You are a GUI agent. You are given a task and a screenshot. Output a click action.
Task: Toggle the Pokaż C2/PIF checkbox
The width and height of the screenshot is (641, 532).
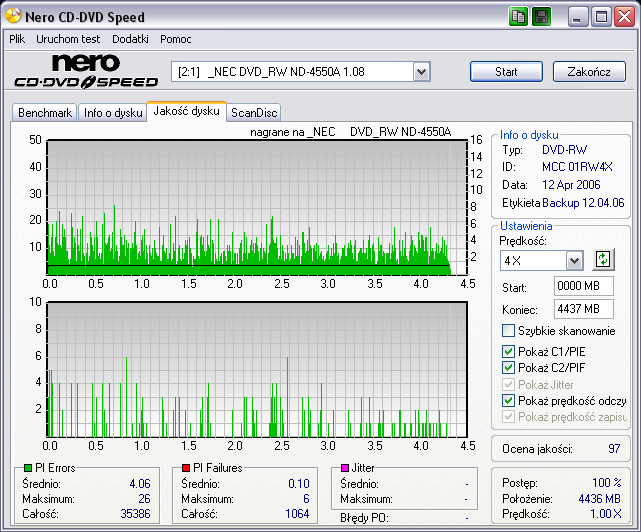coord(508,368)
